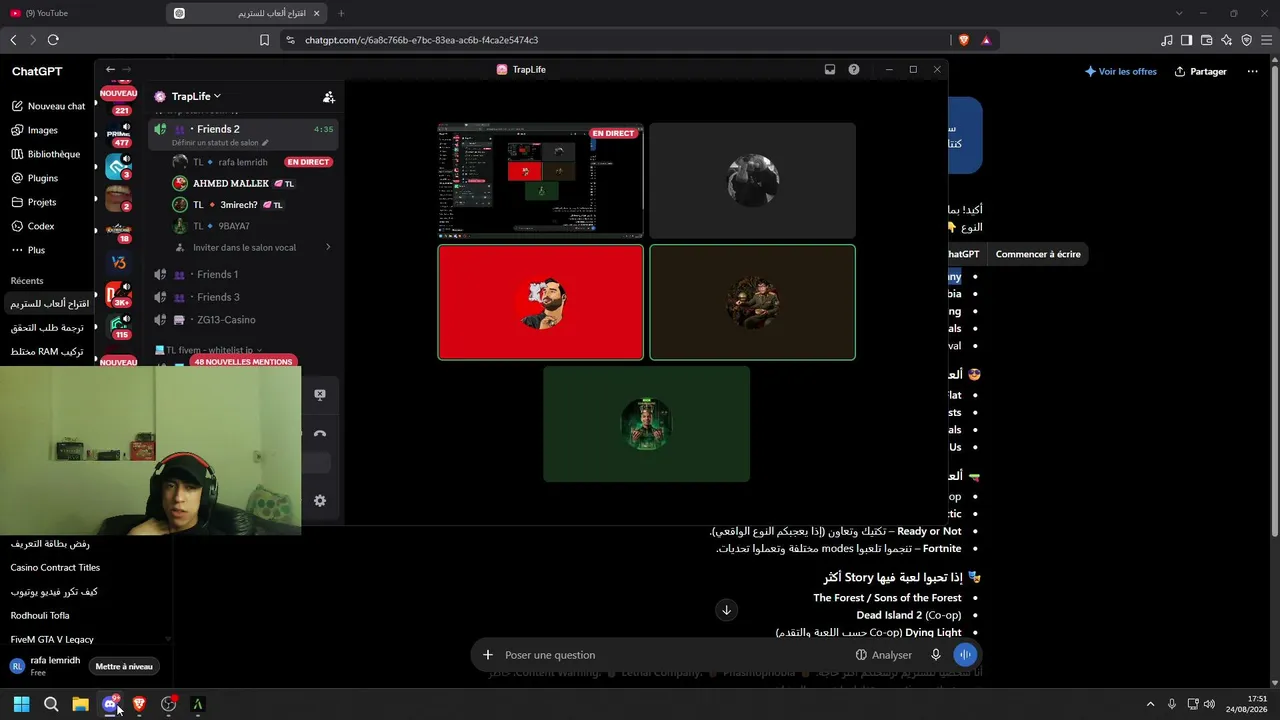This screenshot has height=720, width=1280.
Task: Open the Casino Contract Titles chat
Action: point(55,568)
